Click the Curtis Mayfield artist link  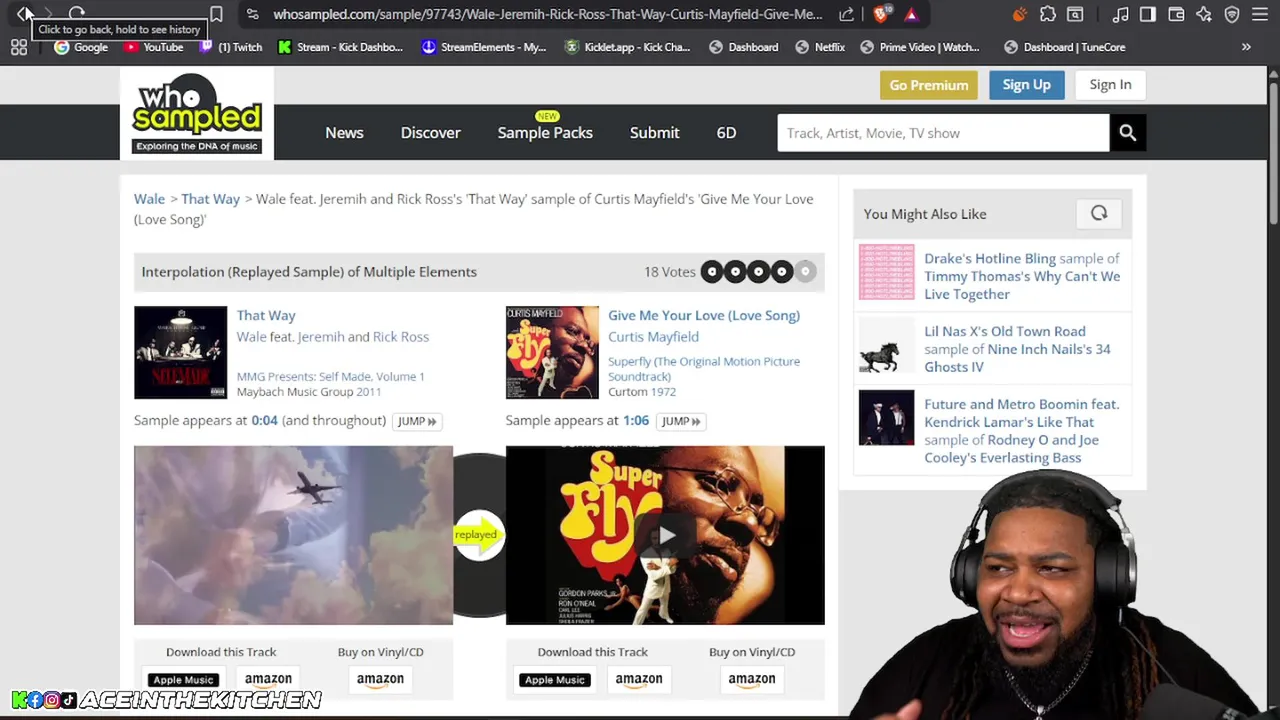pyautogui.click(x=653, y=337)
